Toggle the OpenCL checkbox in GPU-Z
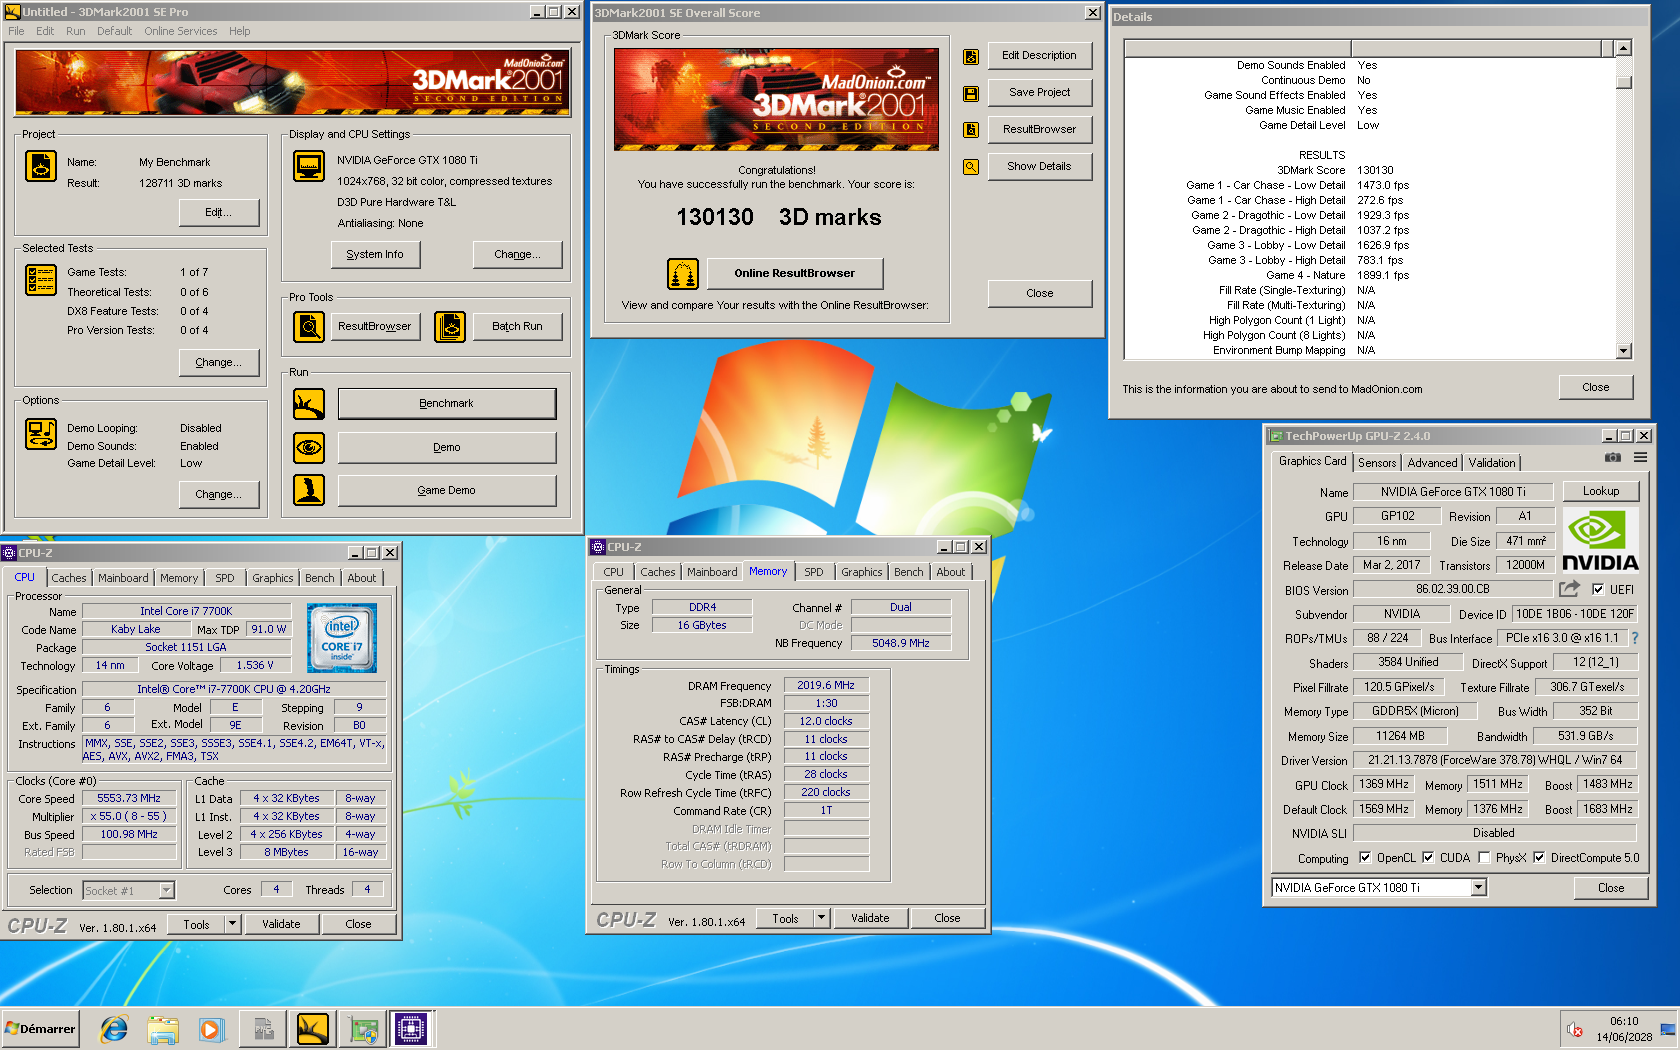Image resolution: width=1680 pixels, height=1050 pixels. coord(1364,857)
